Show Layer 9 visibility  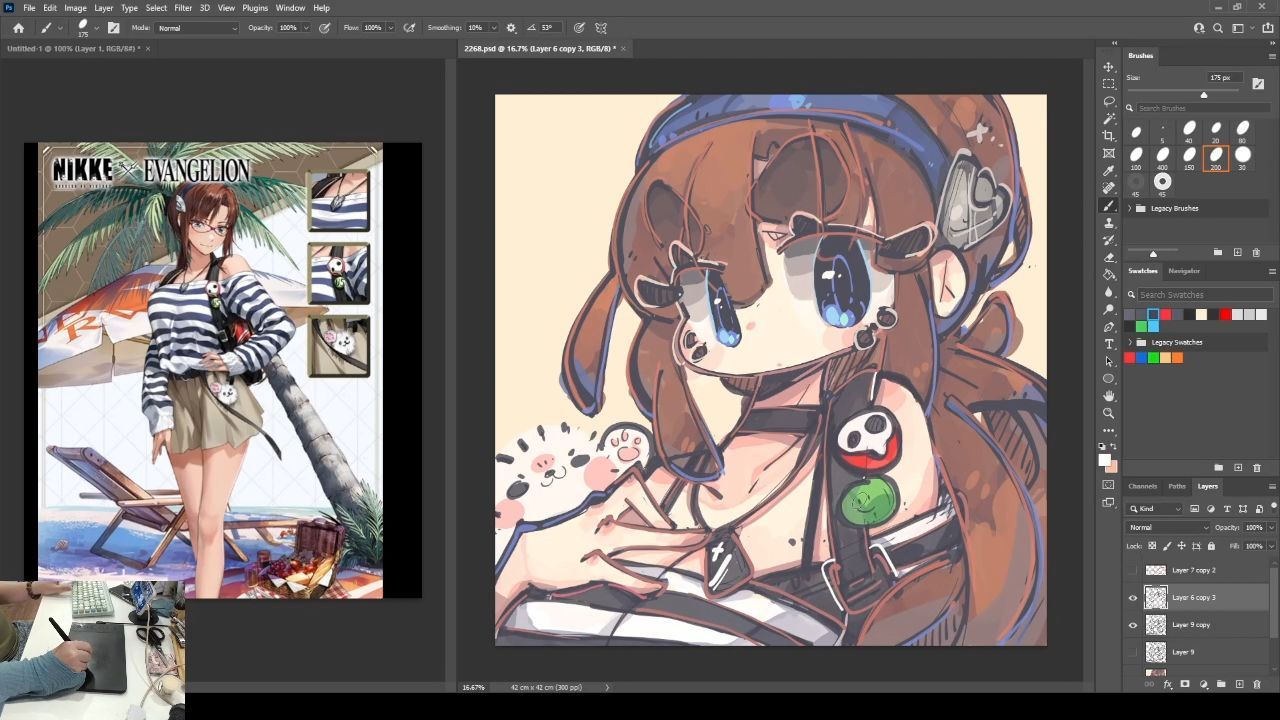(x=1133, y=652)
